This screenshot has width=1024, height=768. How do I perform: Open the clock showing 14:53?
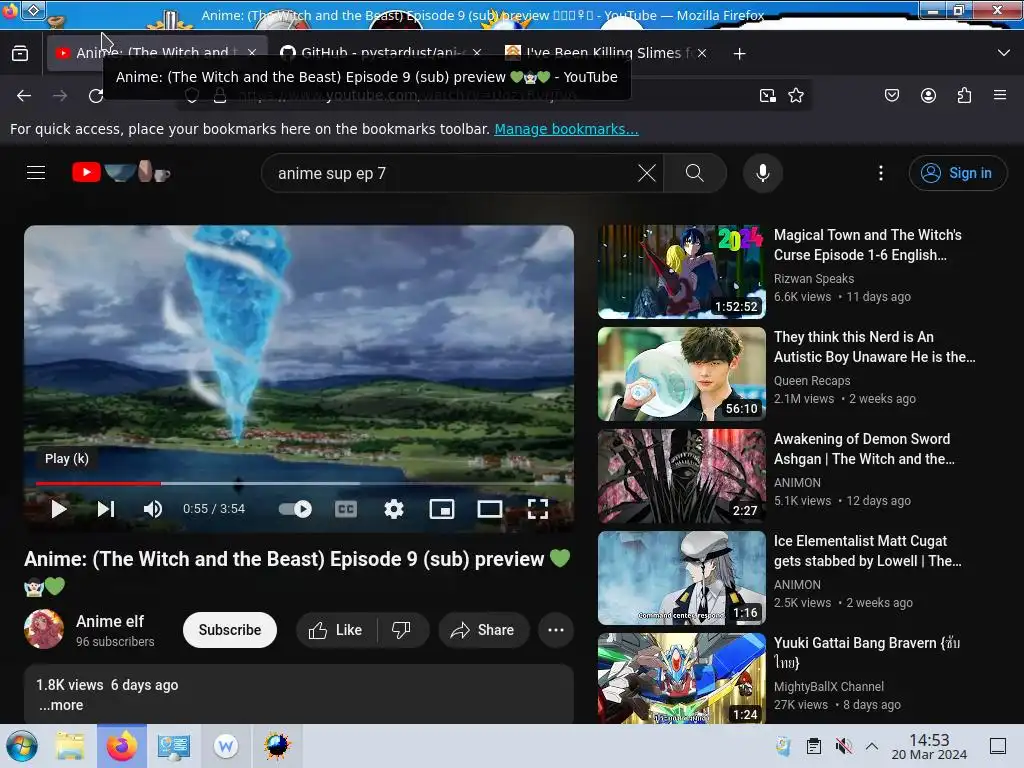[x=929, y=746]
